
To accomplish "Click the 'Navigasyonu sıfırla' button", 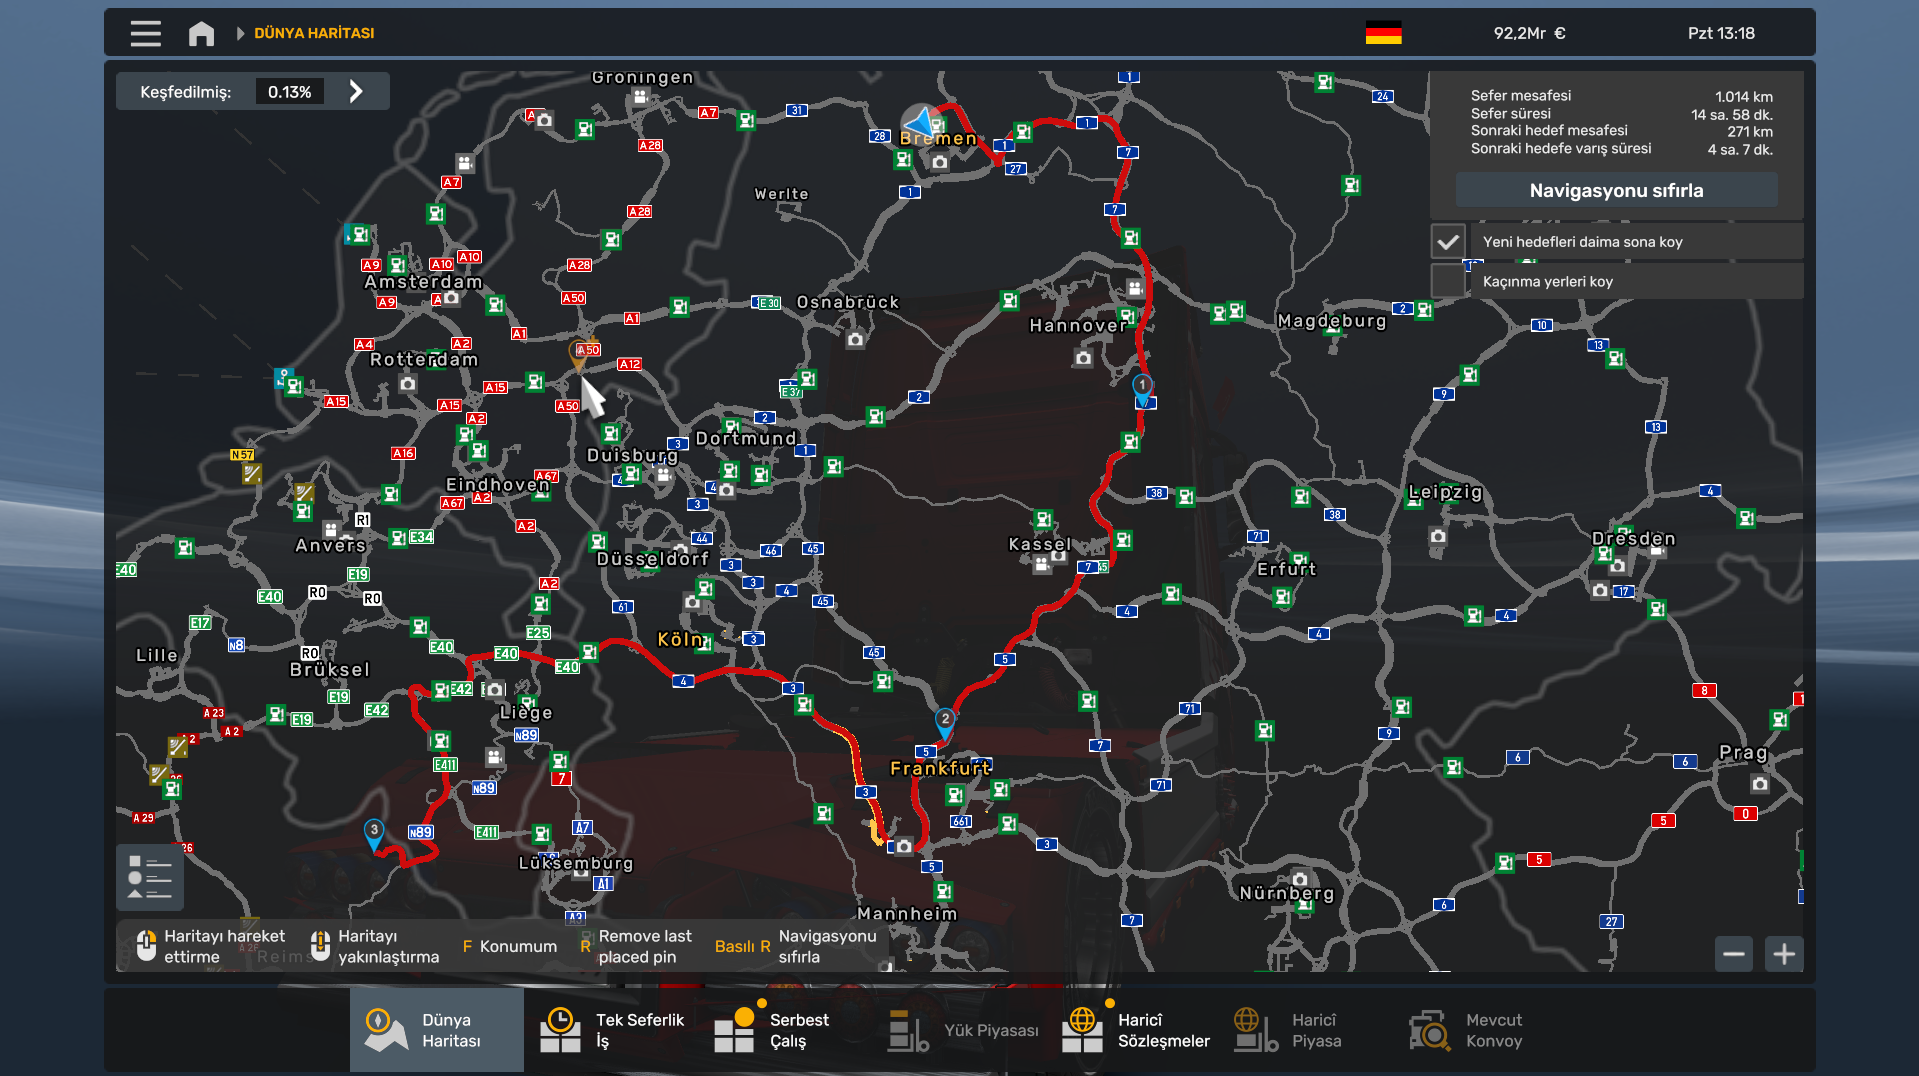I will [x=1616, y=190].
